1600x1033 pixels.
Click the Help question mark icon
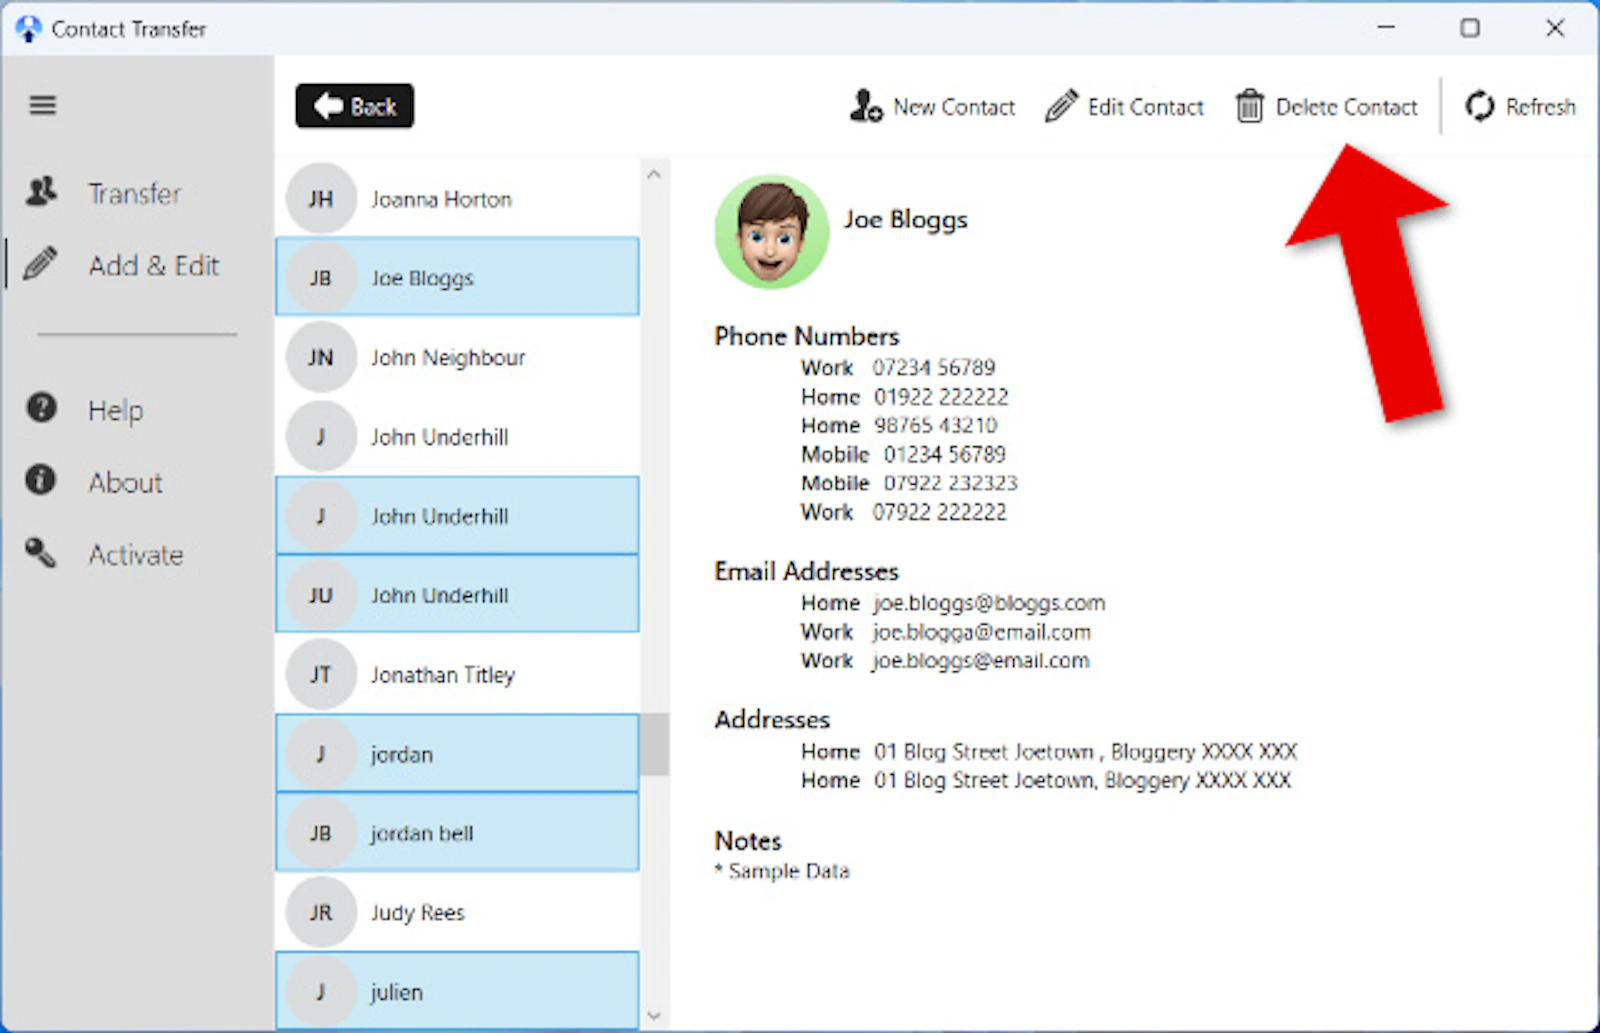click(x=41, y=408)
